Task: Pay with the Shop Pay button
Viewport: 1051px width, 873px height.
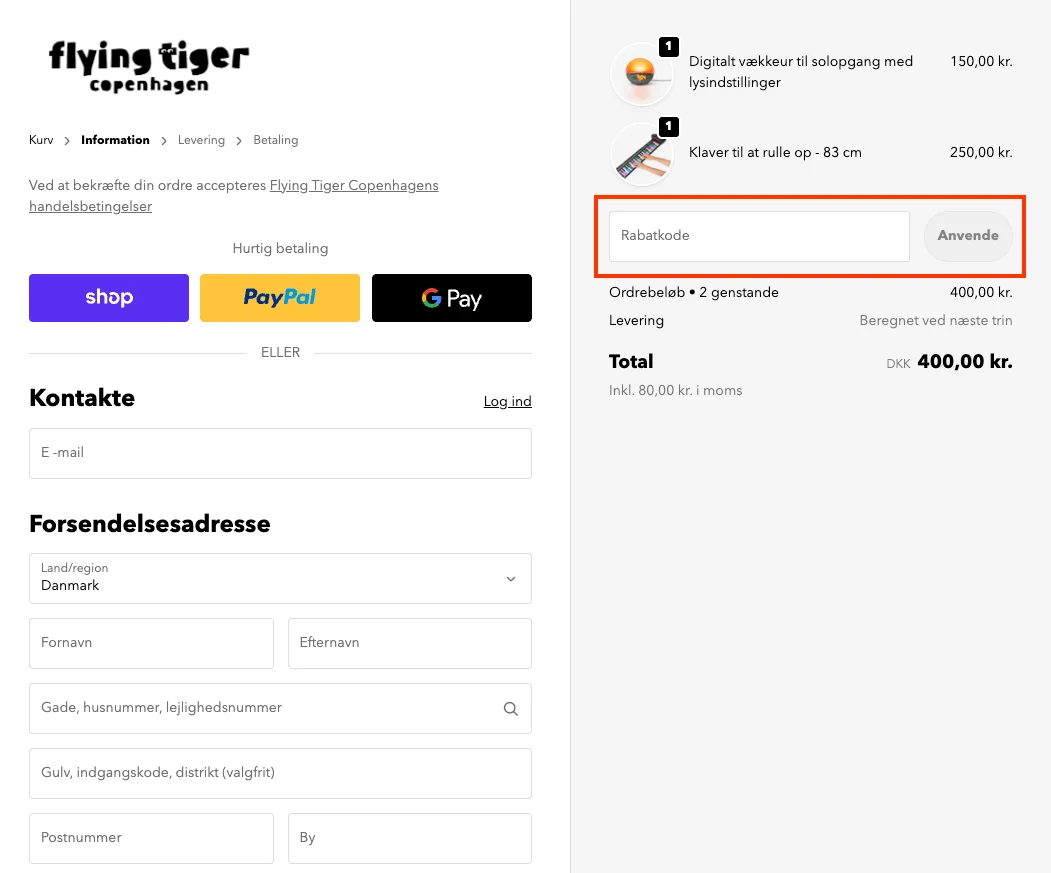Action: [x=108, y=297]
